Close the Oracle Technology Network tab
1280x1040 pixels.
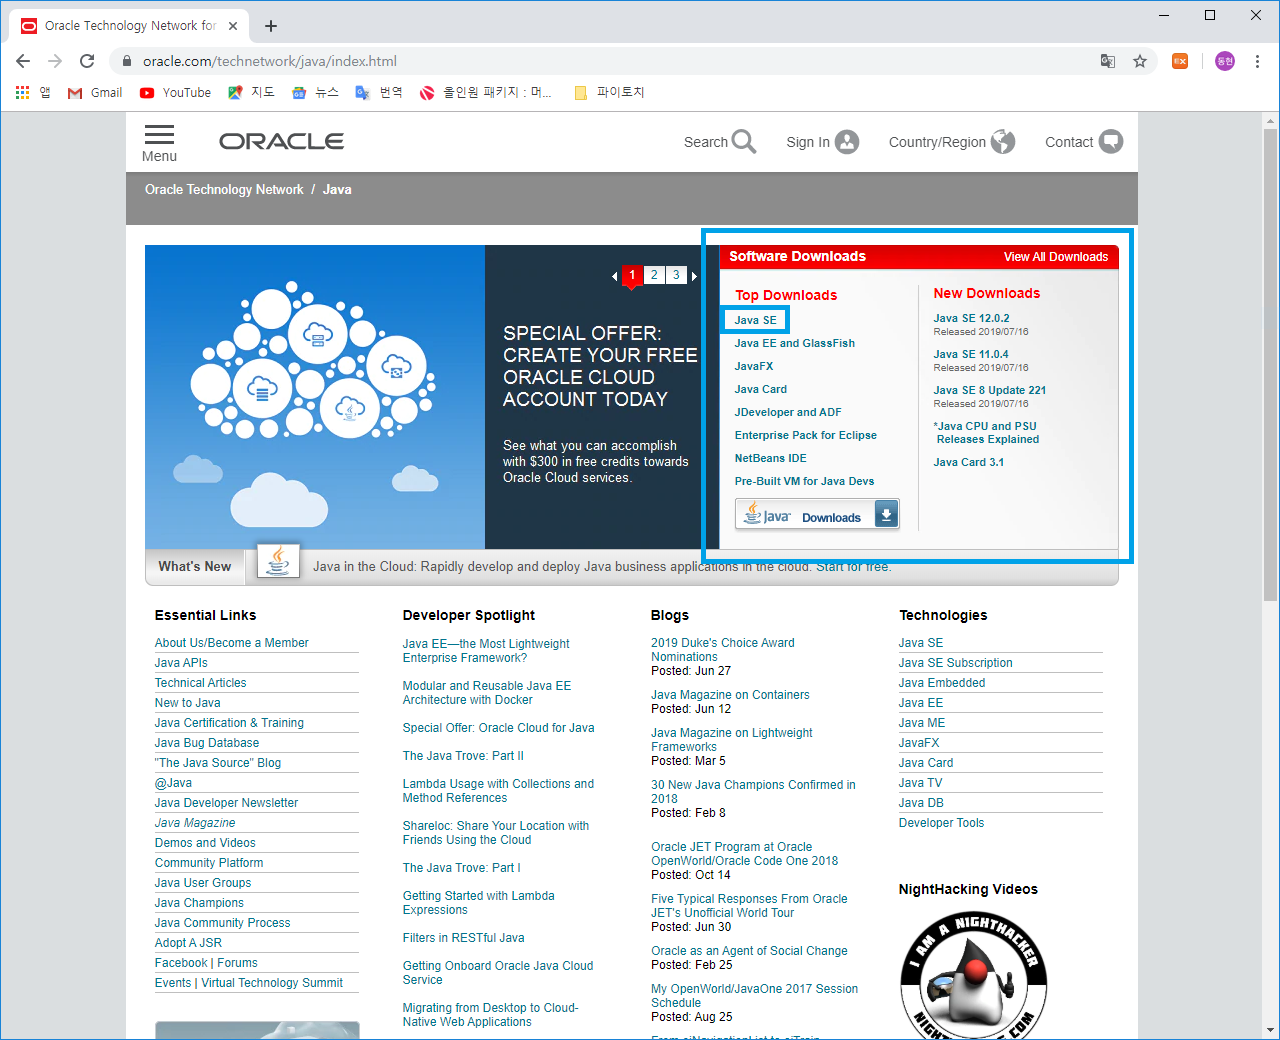(x=233, y=26)
